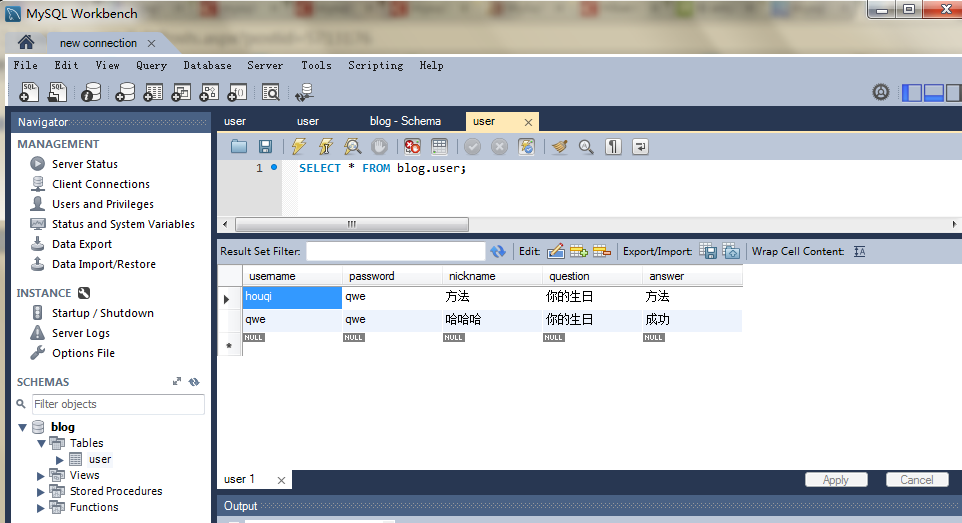Image resolution: width=962 pixels, height=523 pixels.
Task: Open the Query menu
Action: click(152, 65)
